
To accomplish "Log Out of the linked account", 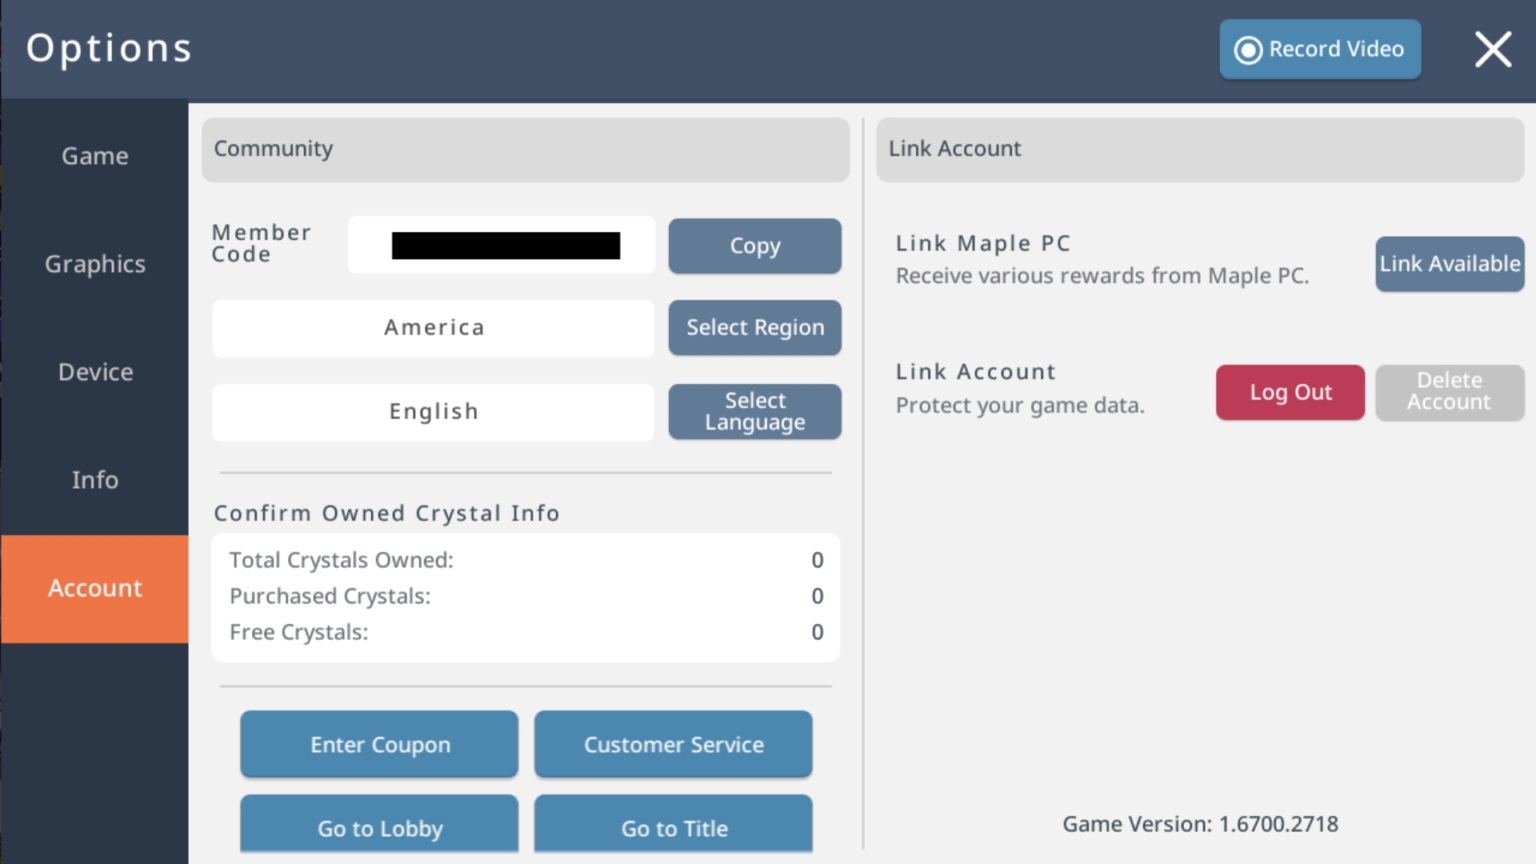I will click(x=1290, y=392).
